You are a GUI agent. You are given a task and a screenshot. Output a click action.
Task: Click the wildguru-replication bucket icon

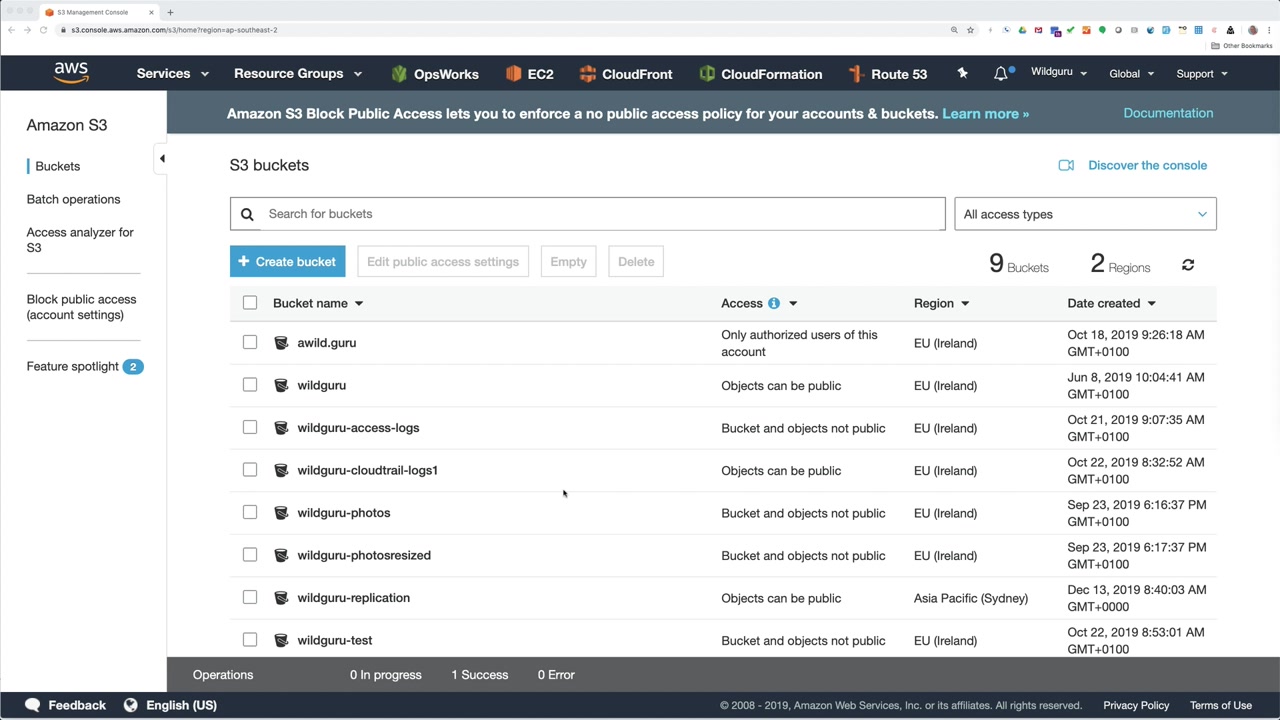point(281,598)
